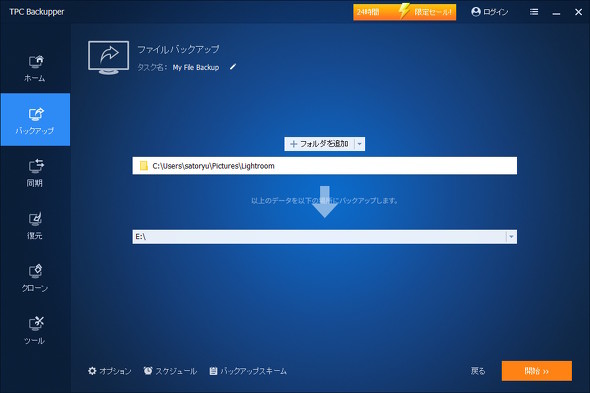Select the Lightroom source folder path
The image size is (590, 393).
[324, 166]
